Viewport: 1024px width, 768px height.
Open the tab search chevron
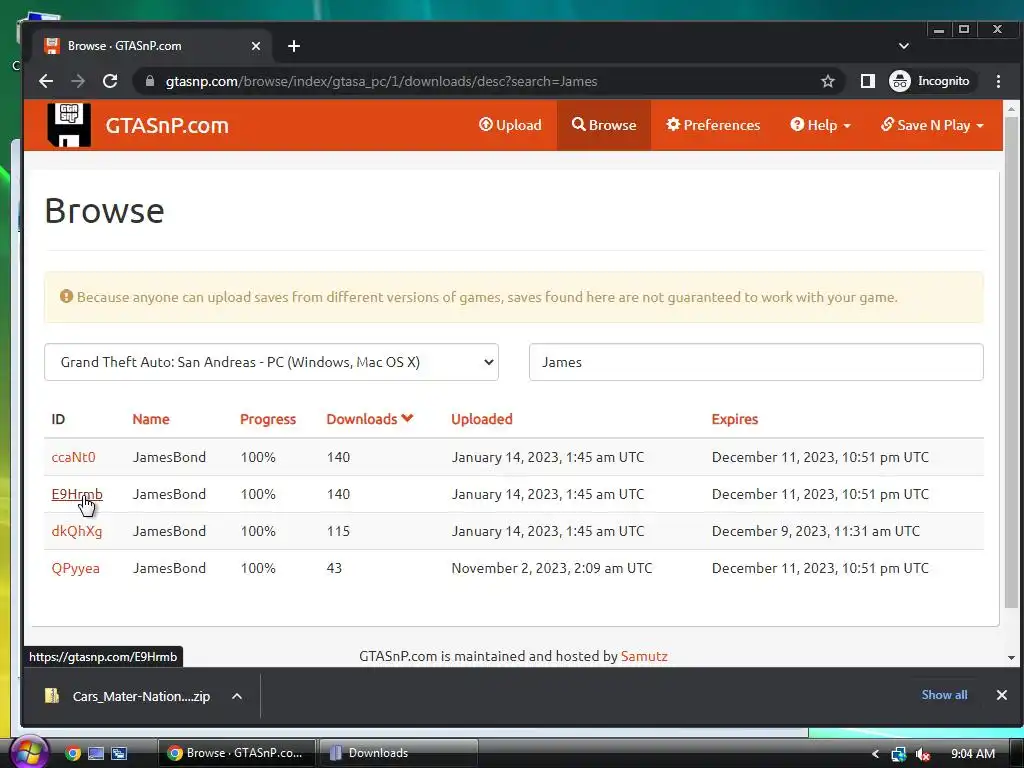coord(904,46)
